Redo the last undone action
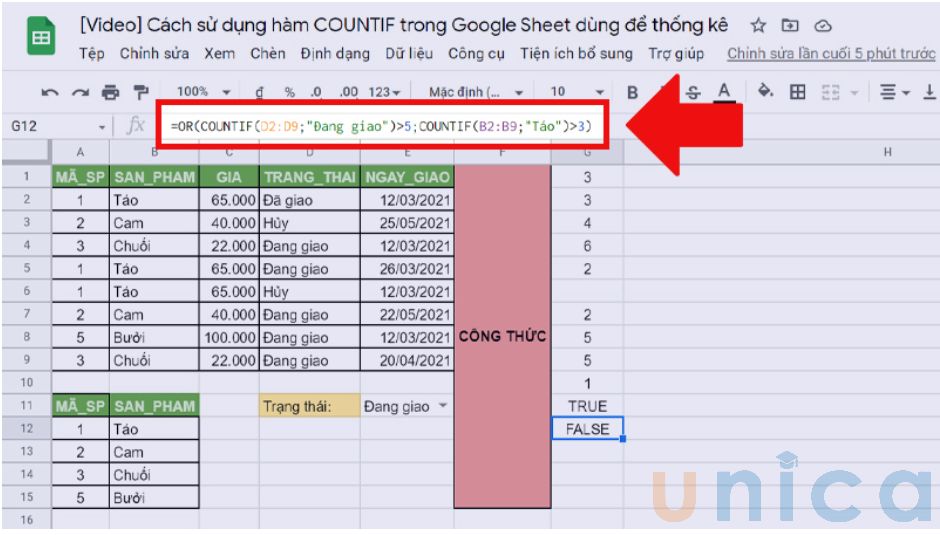This screenshot has height=535, width=940. (80, 92)
